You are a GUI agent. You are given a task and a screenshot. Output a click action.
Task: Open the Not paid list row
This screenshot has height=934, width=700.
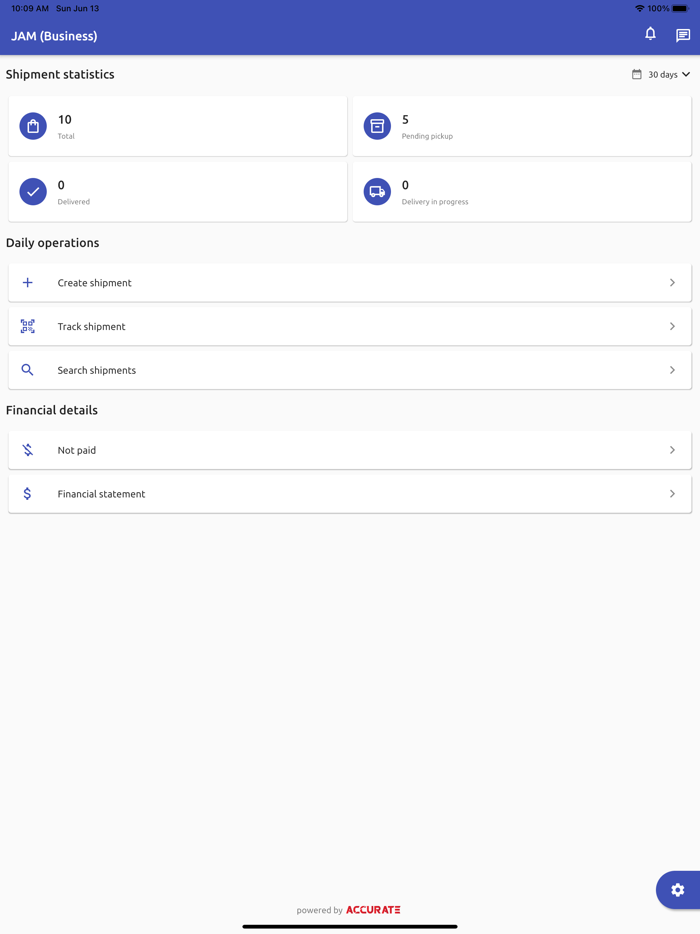click(349, 450)
